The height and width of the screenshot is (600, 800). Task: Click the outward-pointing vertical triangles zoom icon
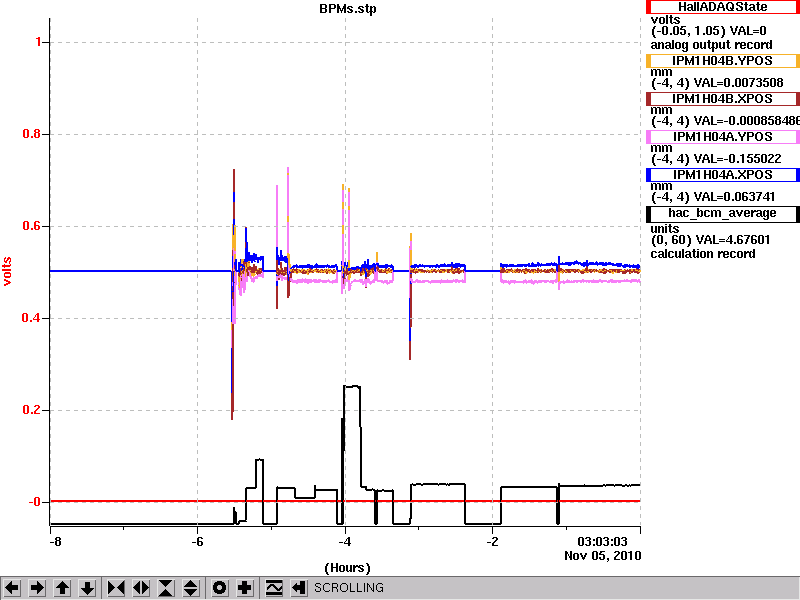191,588
